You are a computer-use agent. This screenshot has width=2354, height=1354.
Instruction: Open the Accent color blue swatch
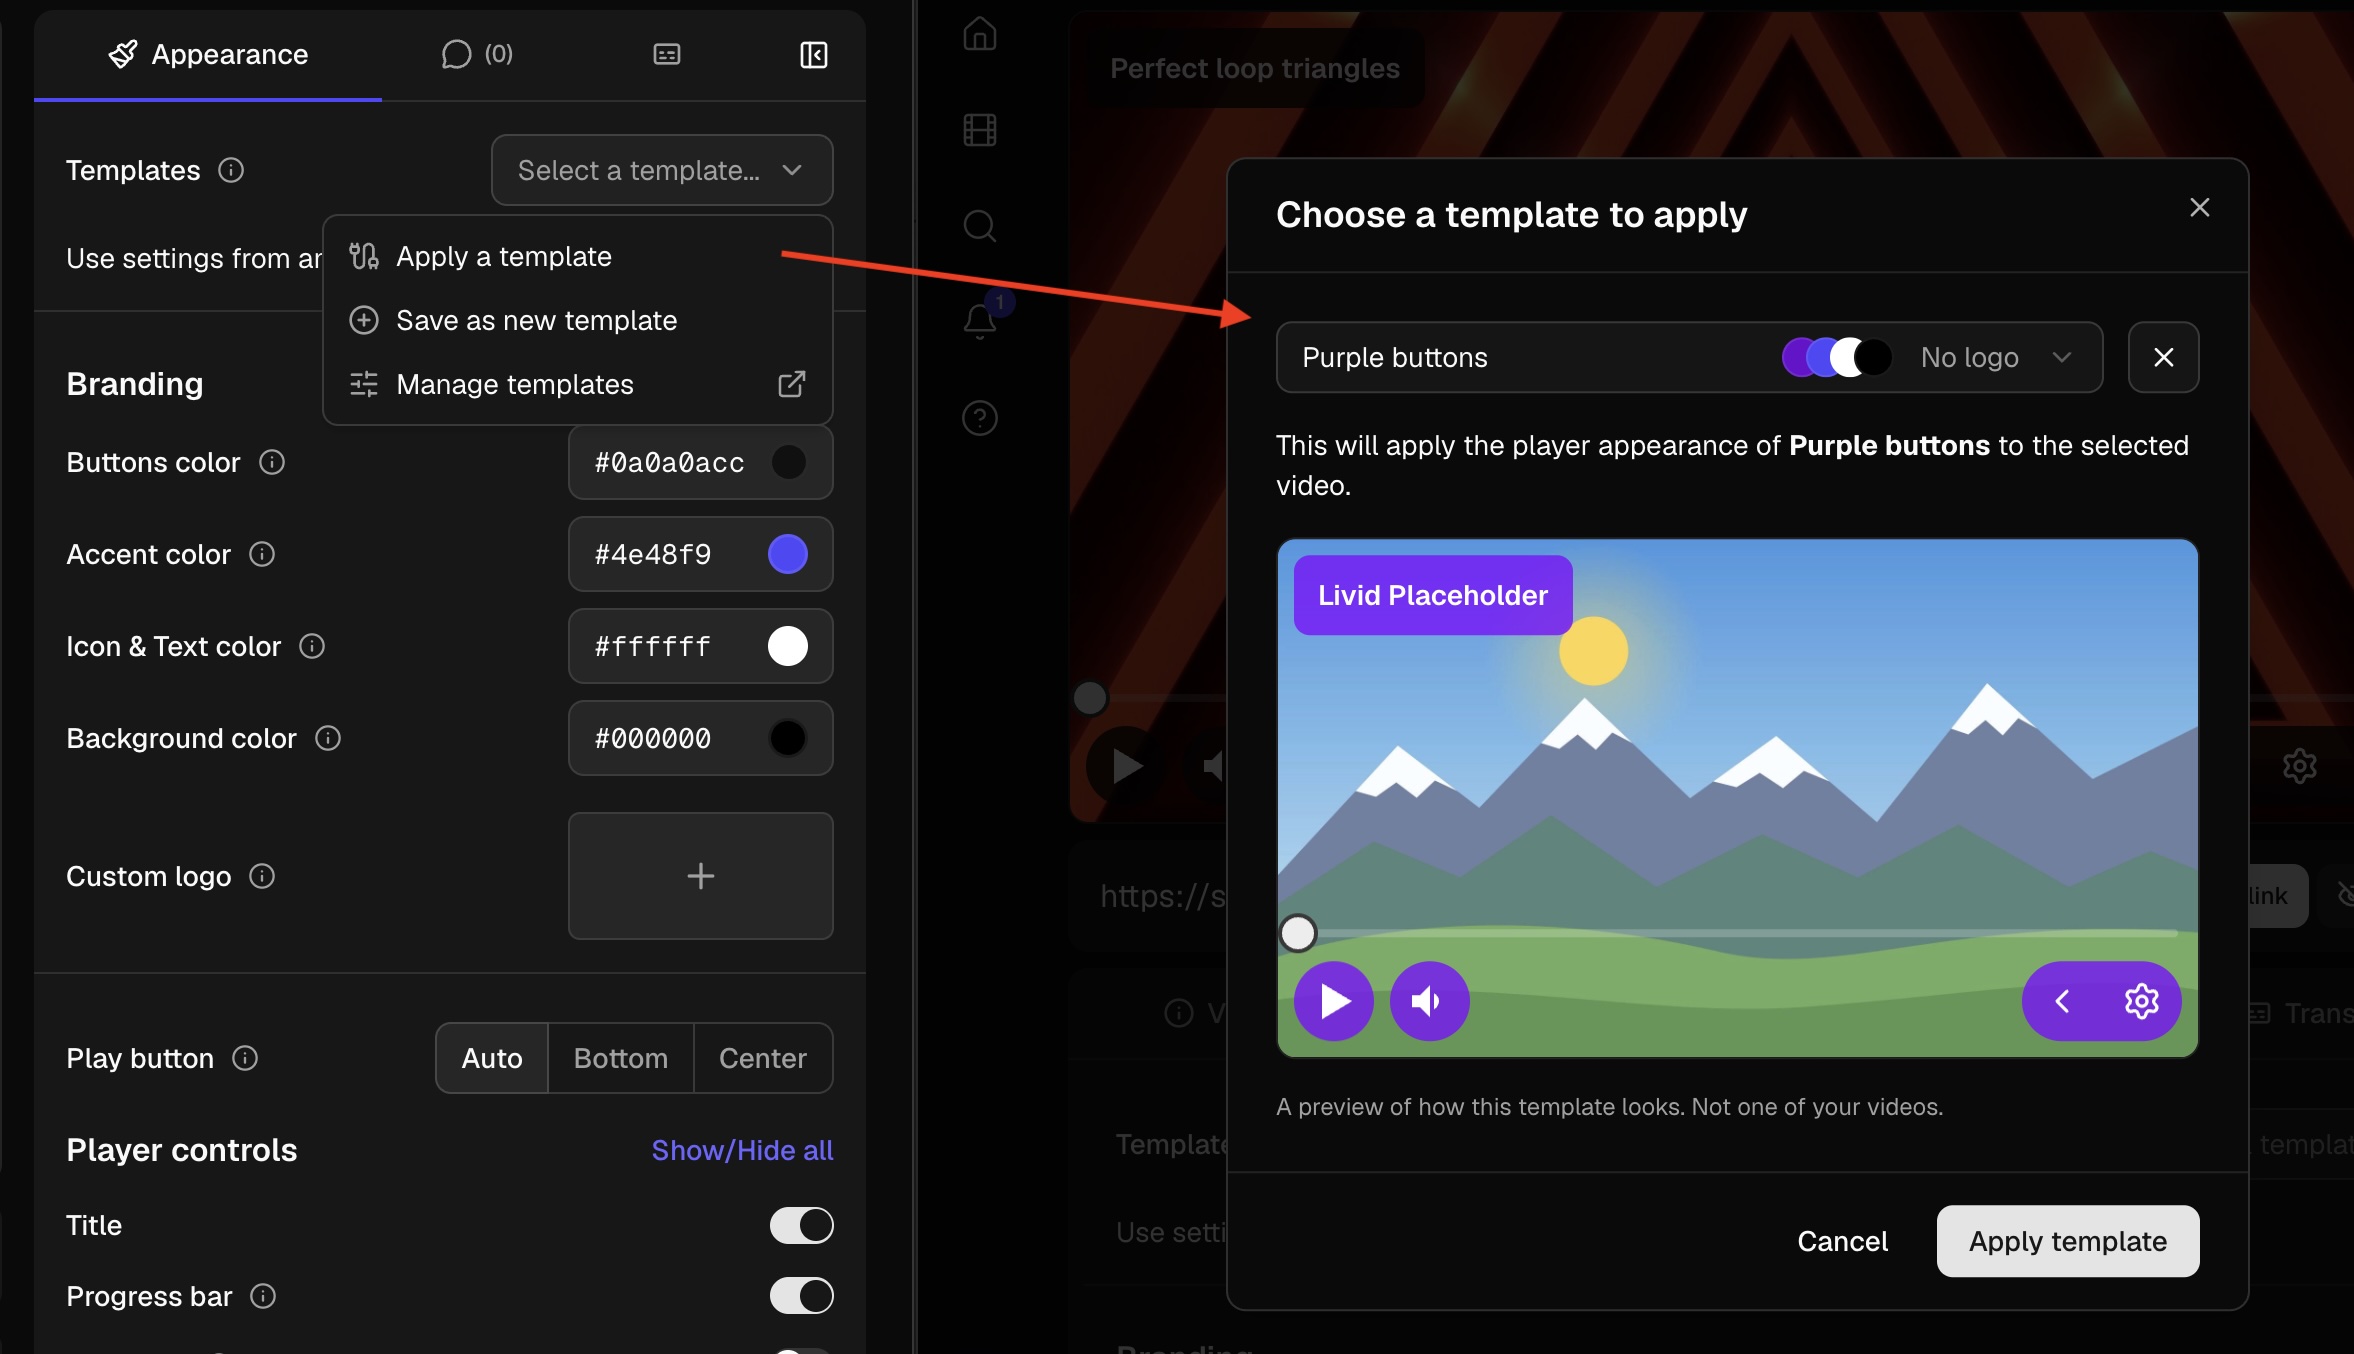788,554
